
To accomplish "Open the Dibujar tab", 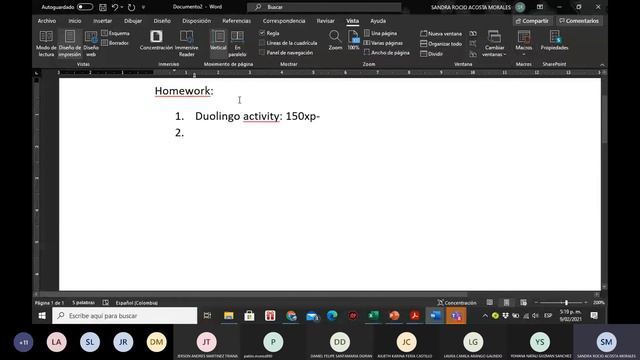I will 133,21.
